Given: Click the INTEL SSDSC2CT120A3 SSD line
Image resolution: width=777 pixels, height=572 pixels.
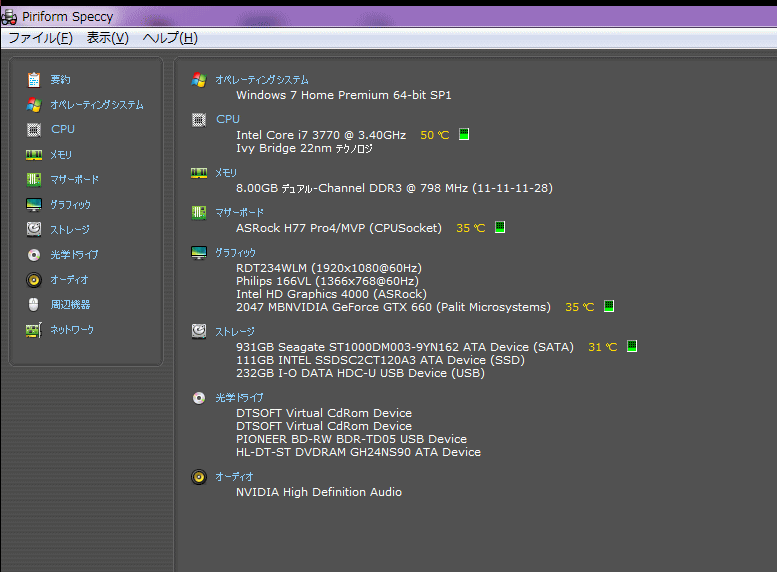Looking at the screenshot, I should 381,360.
